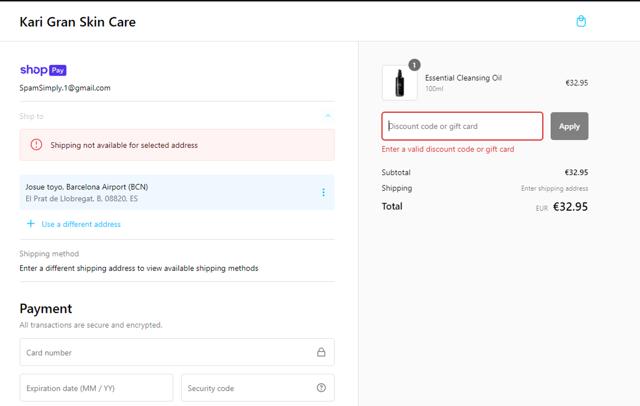The height and width of the screenshot is (406, 640).
Task: Click the 'Enter a different shipping address' notice
Action: 139,268
